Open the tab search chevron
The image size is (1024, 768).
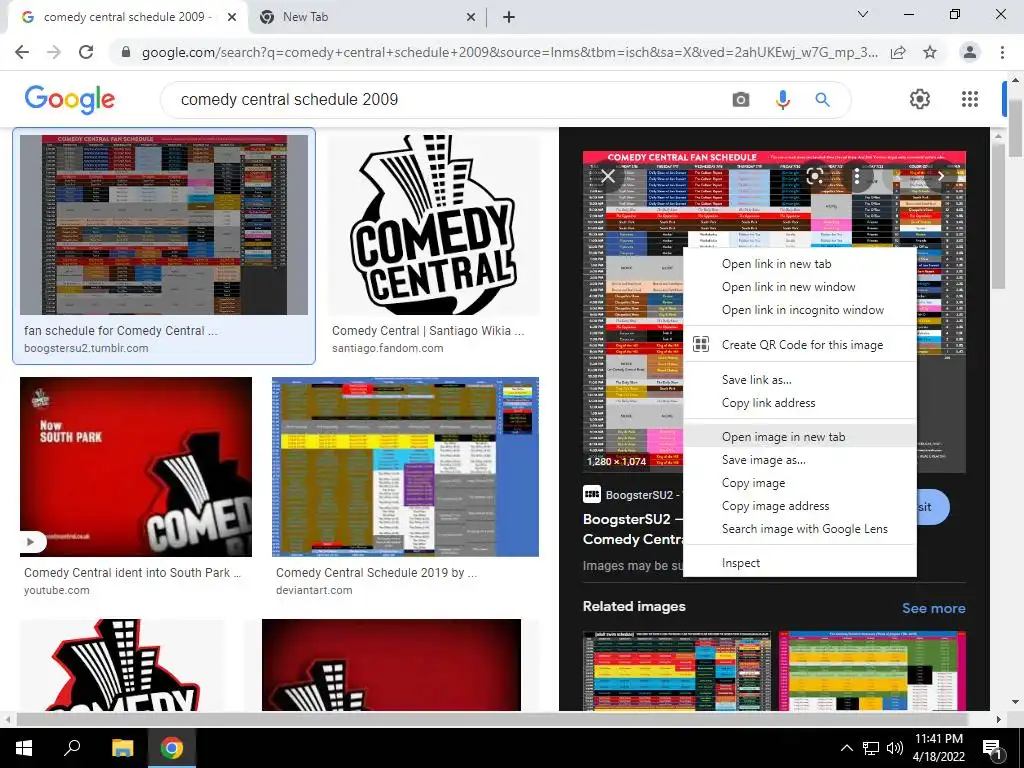point(863,14)
